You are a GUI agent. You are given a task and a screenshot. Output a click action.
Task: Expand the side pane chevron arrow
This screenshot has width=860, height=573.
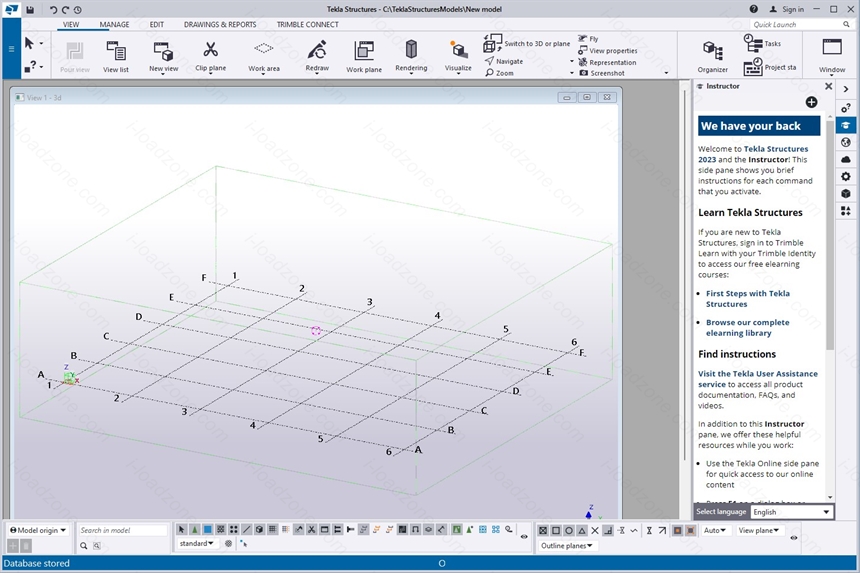[846, 89]
